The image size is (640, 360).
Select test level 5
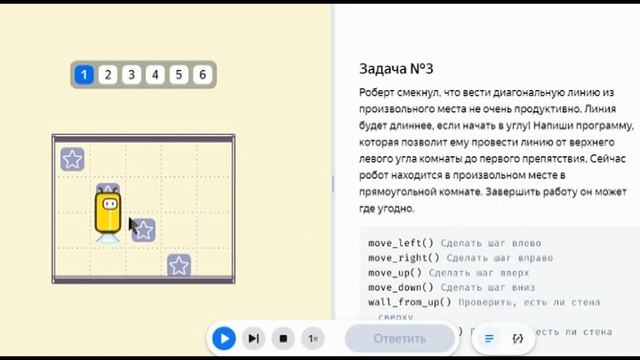point(179,75)
